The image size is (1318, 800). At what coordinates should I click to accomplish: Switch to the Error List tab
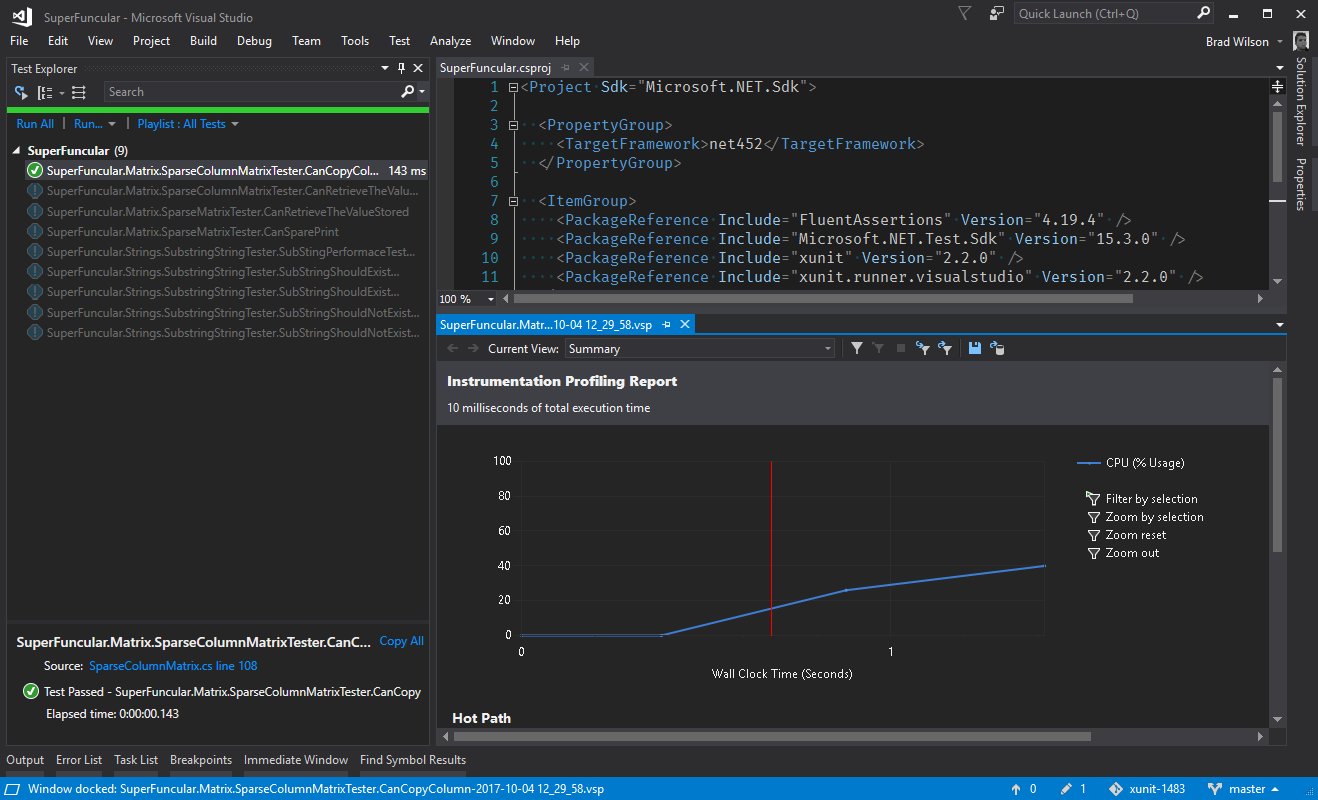pos(79,760)
